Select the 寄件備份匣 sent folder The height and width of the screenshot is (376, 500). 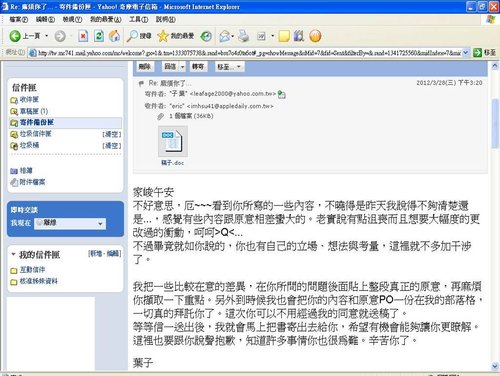[37, 122]
